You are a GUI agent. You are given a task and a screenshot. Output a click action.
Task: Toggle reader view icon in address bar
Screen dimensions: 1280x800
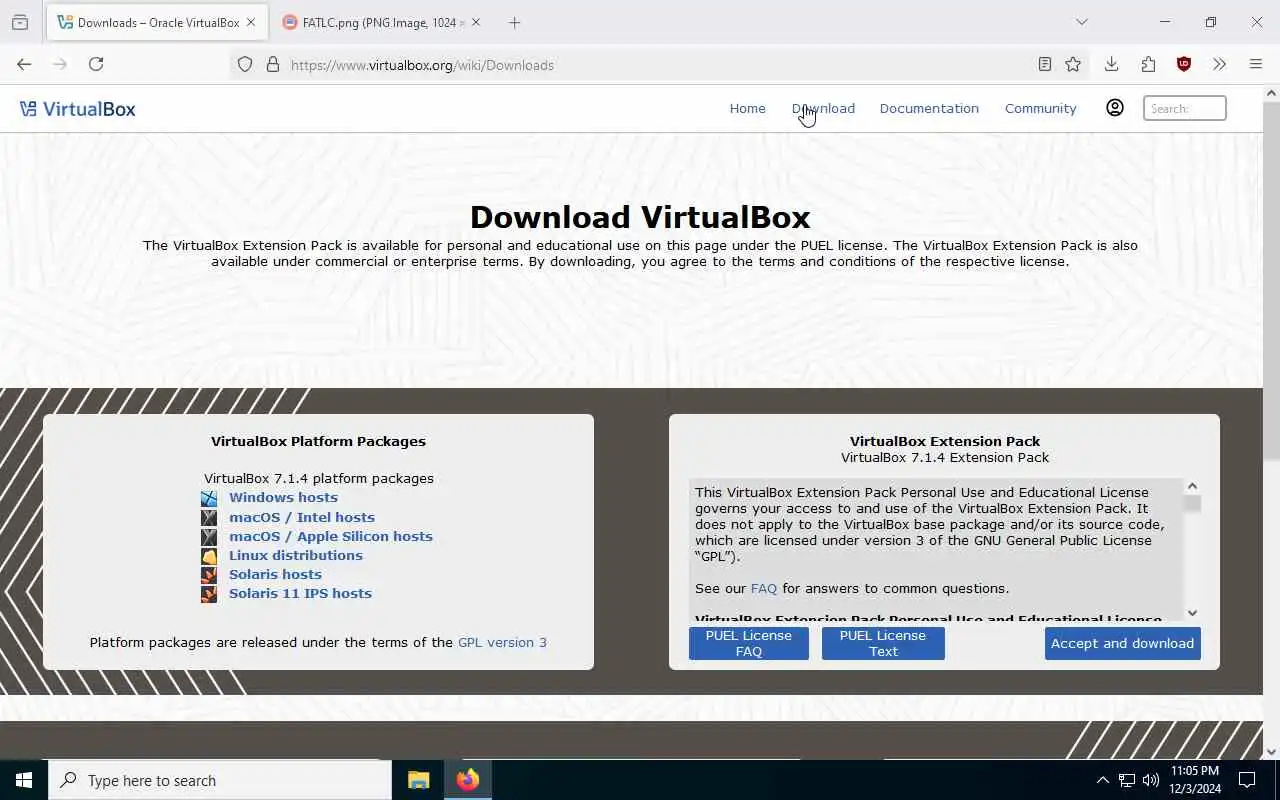coord(1045,65)
